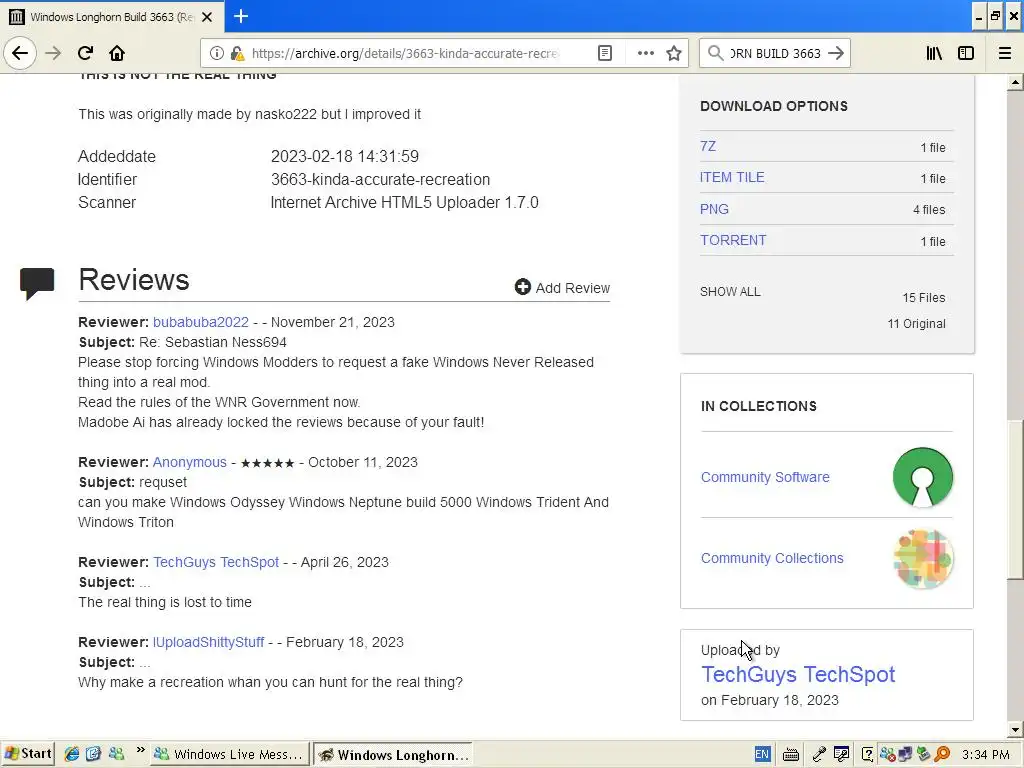The image size is (1024, 768).
Task: Switch to Windows Live Messenger taskbar button
Action: point(229,754)
